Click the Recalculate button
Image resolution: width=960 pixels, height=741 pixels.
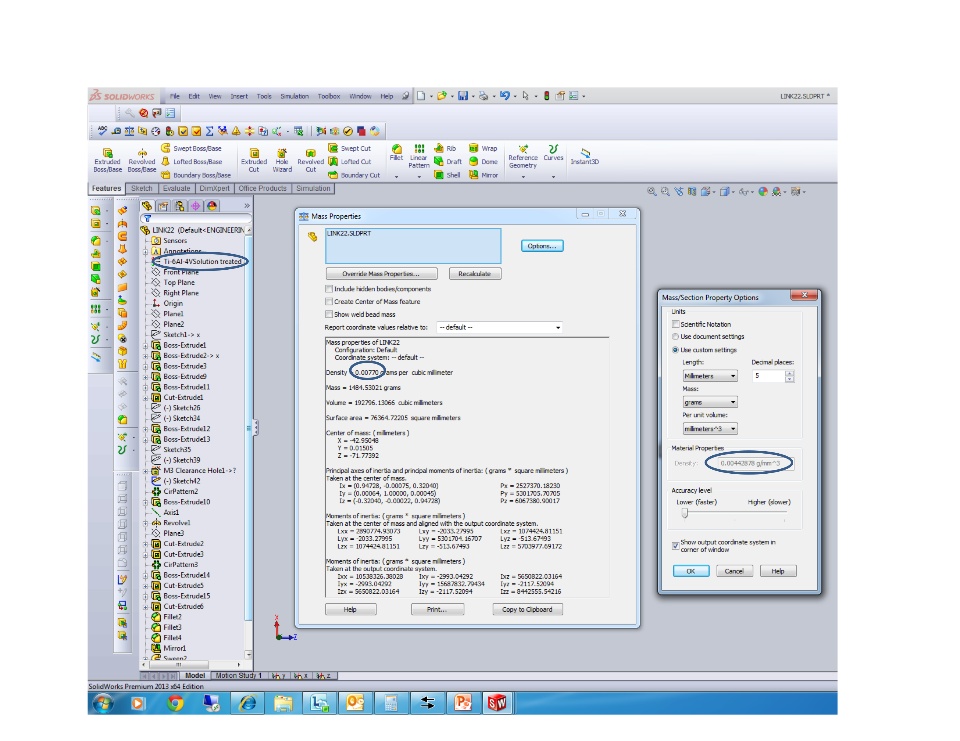click(x=474, y=274)
